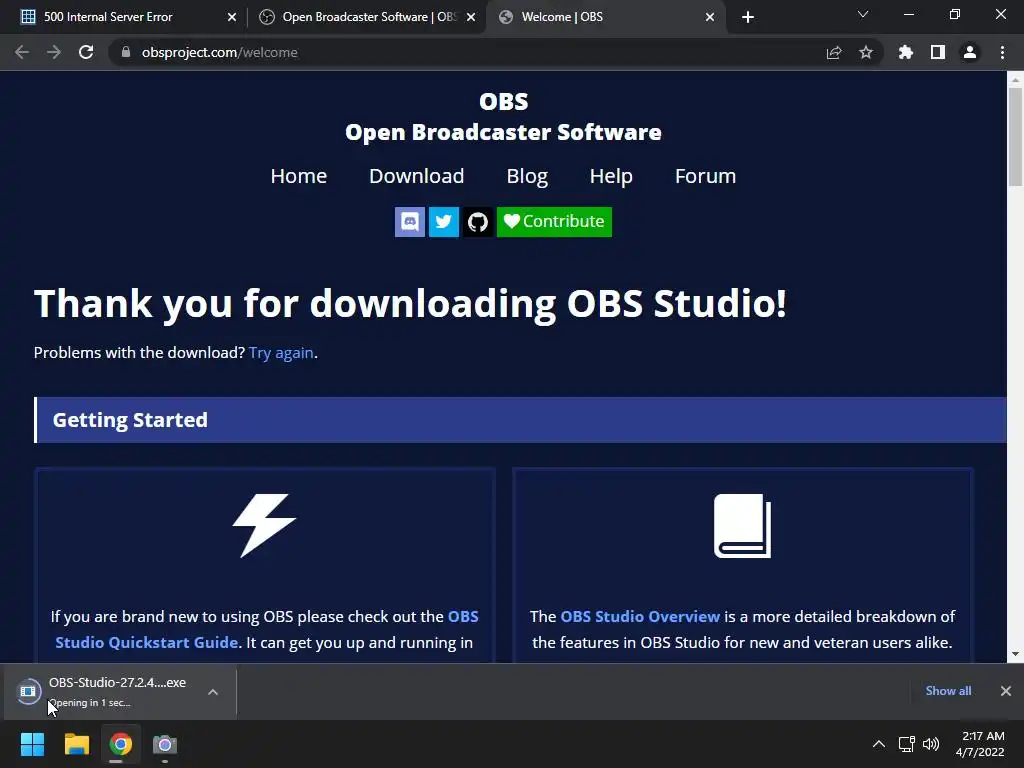Close the Welcome | OBS tab
The height and width of the screenshot is (768, 1024).
[710, 17]
